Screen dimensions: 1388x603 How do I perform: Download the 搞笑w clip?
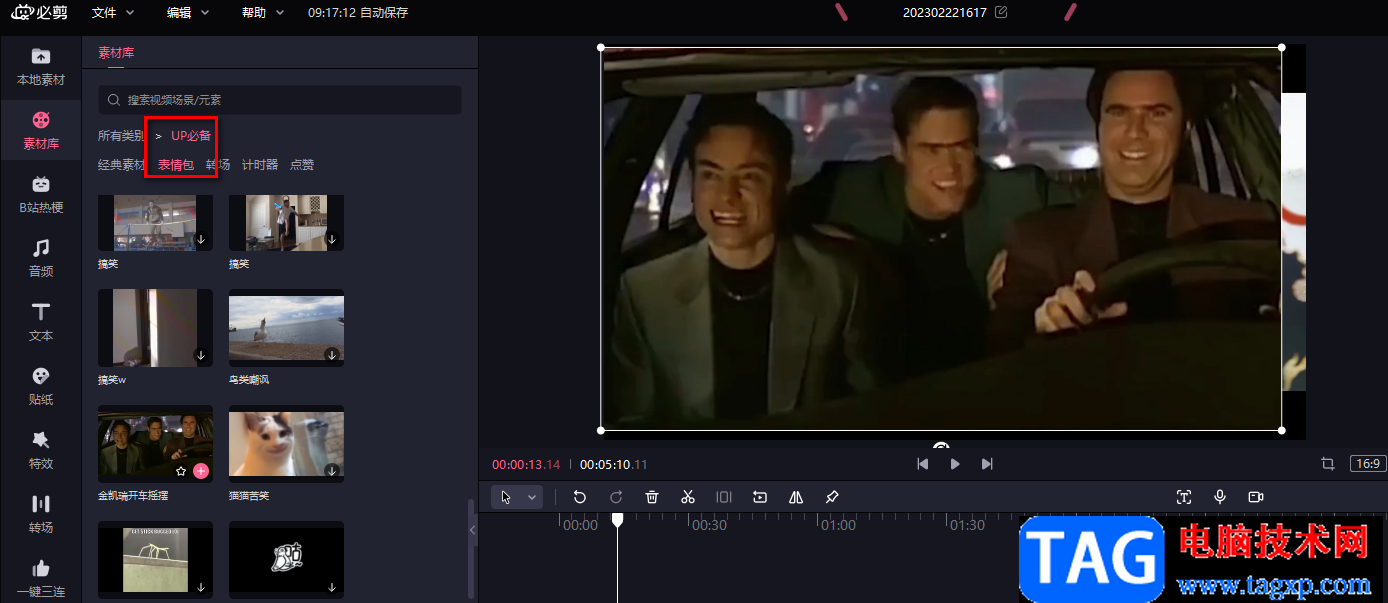click(x=200, y=355)
